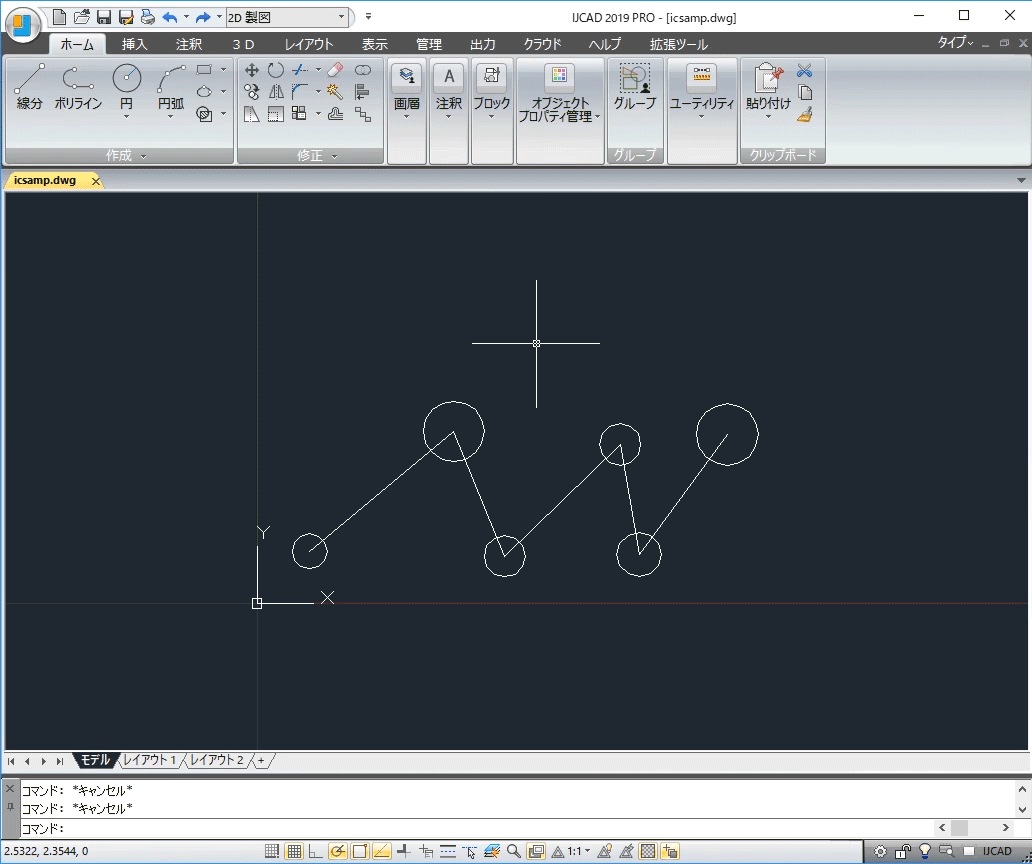This screenshot has width=1032, height=864.
Task: Click the ユーティリティ utilities button
Action: coord(702,92)
